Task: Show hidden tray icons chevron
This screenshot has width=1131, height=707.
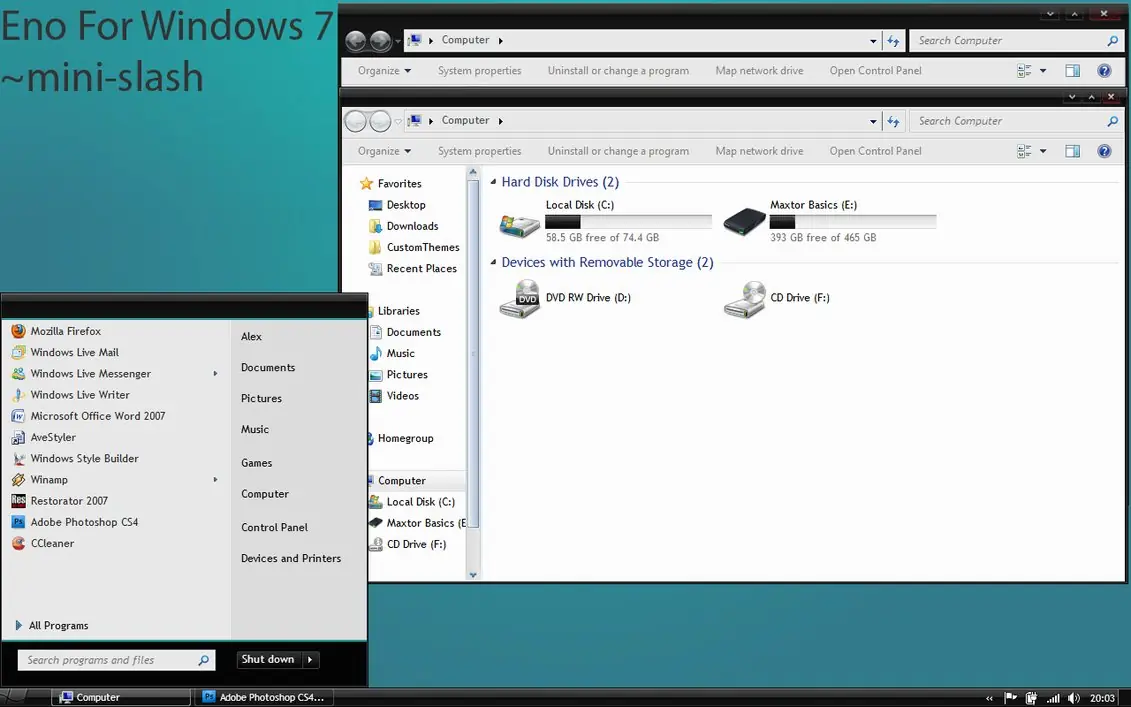Action: tap(989, 698)
